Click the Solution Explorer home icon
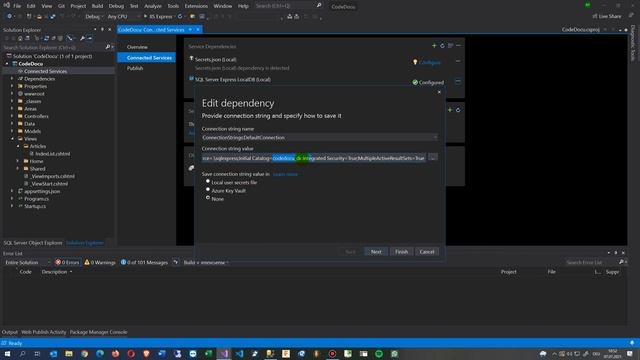 coord(20,38)
